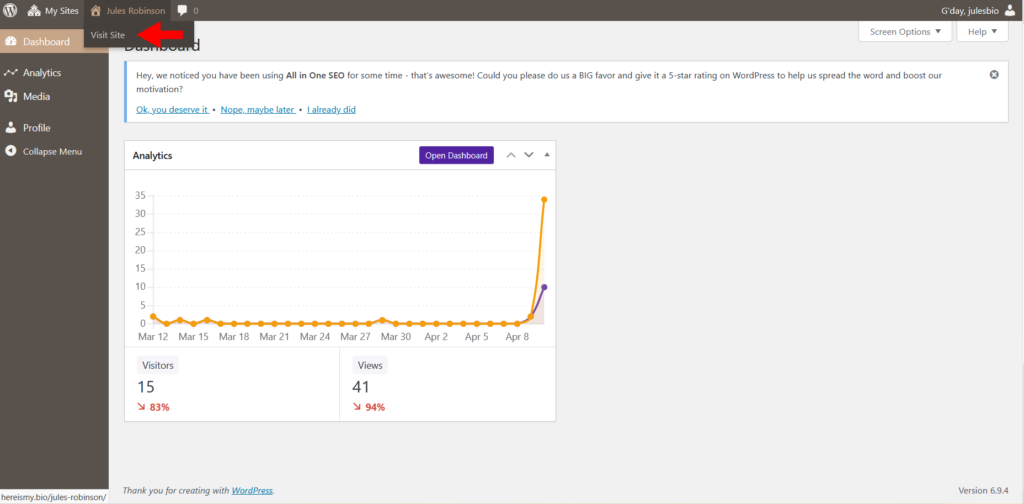Screen dimensions: 1024x504
Task: Open My Sites in admin bar
Action: pos(54,11)
